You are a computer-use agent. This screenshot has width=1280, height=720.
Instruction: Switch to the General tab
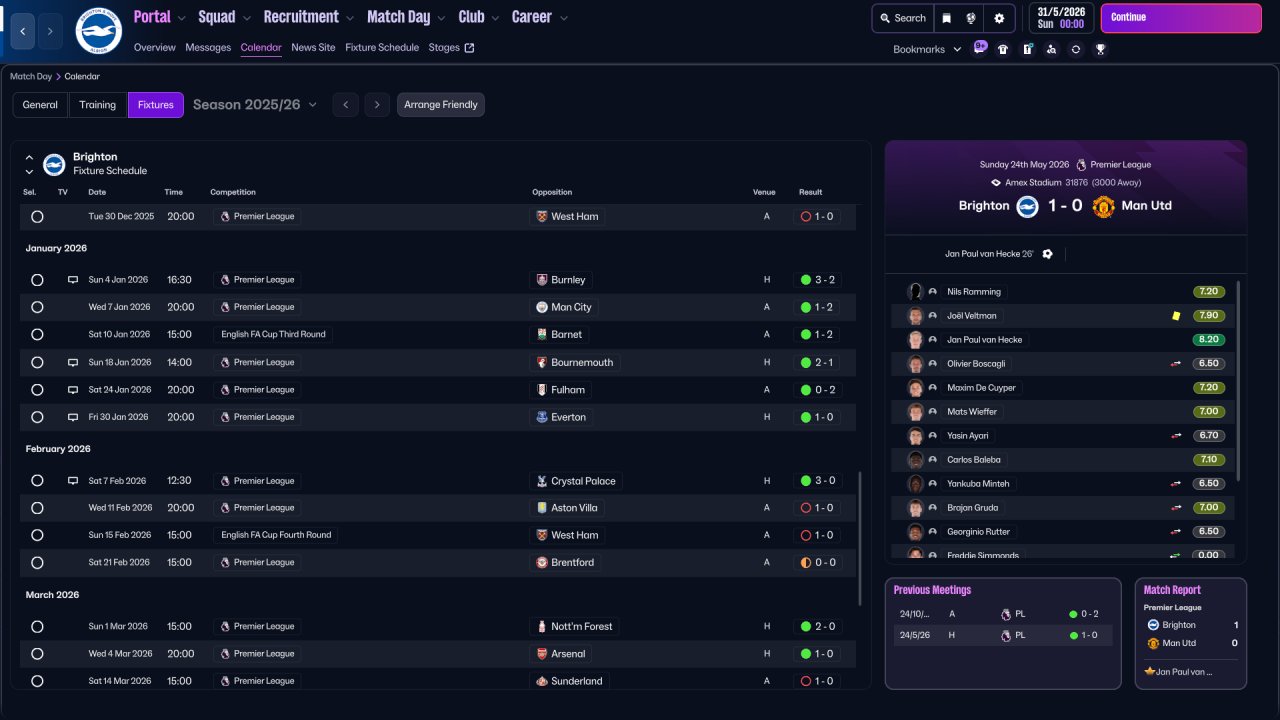click(x=40, y=105)
